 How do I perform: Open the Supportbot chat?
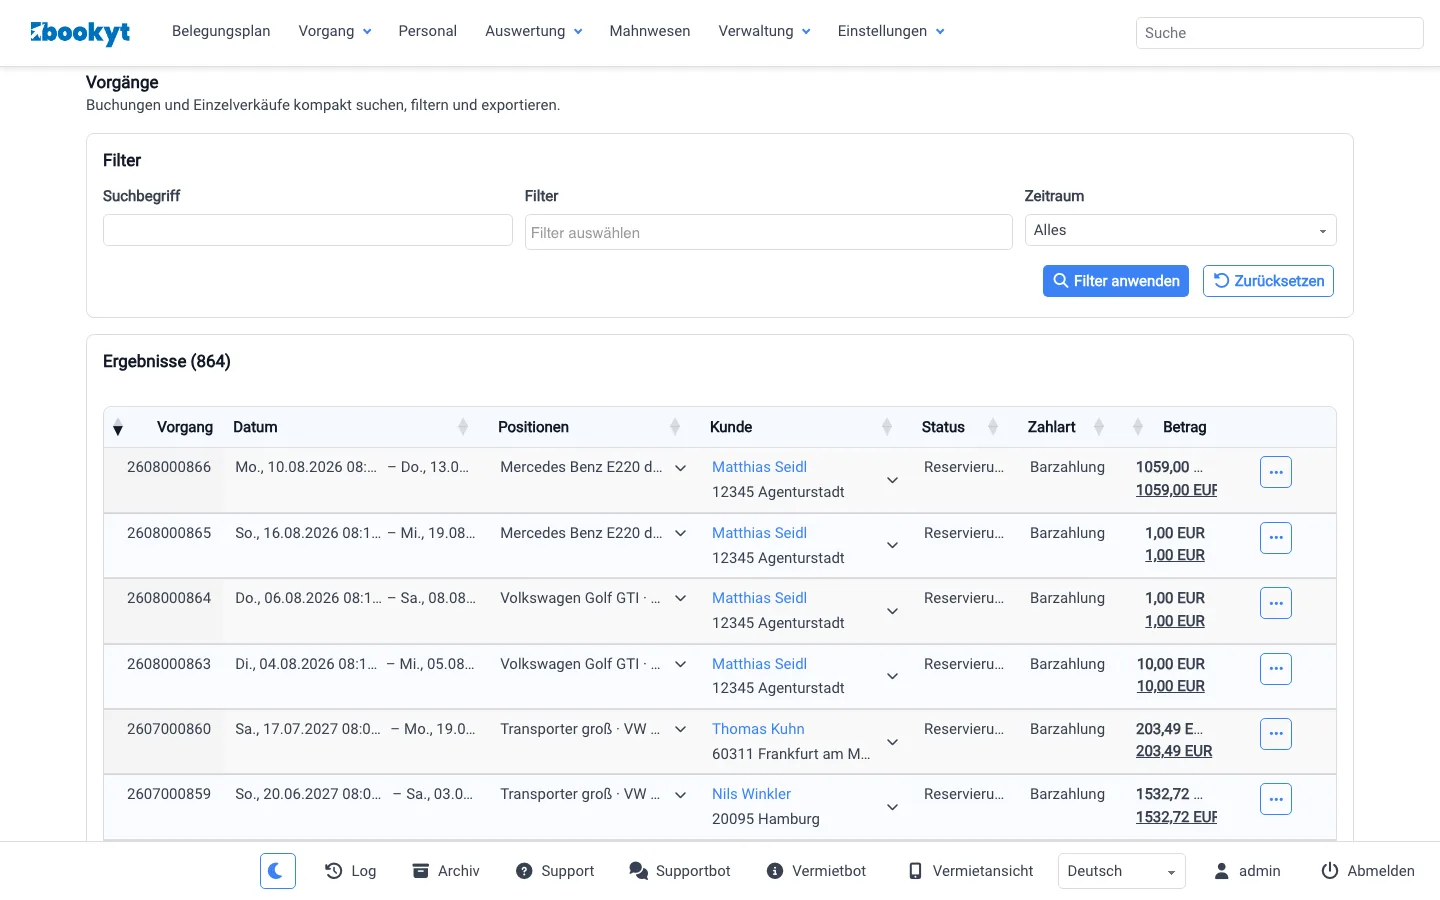(x=680, y=871)
